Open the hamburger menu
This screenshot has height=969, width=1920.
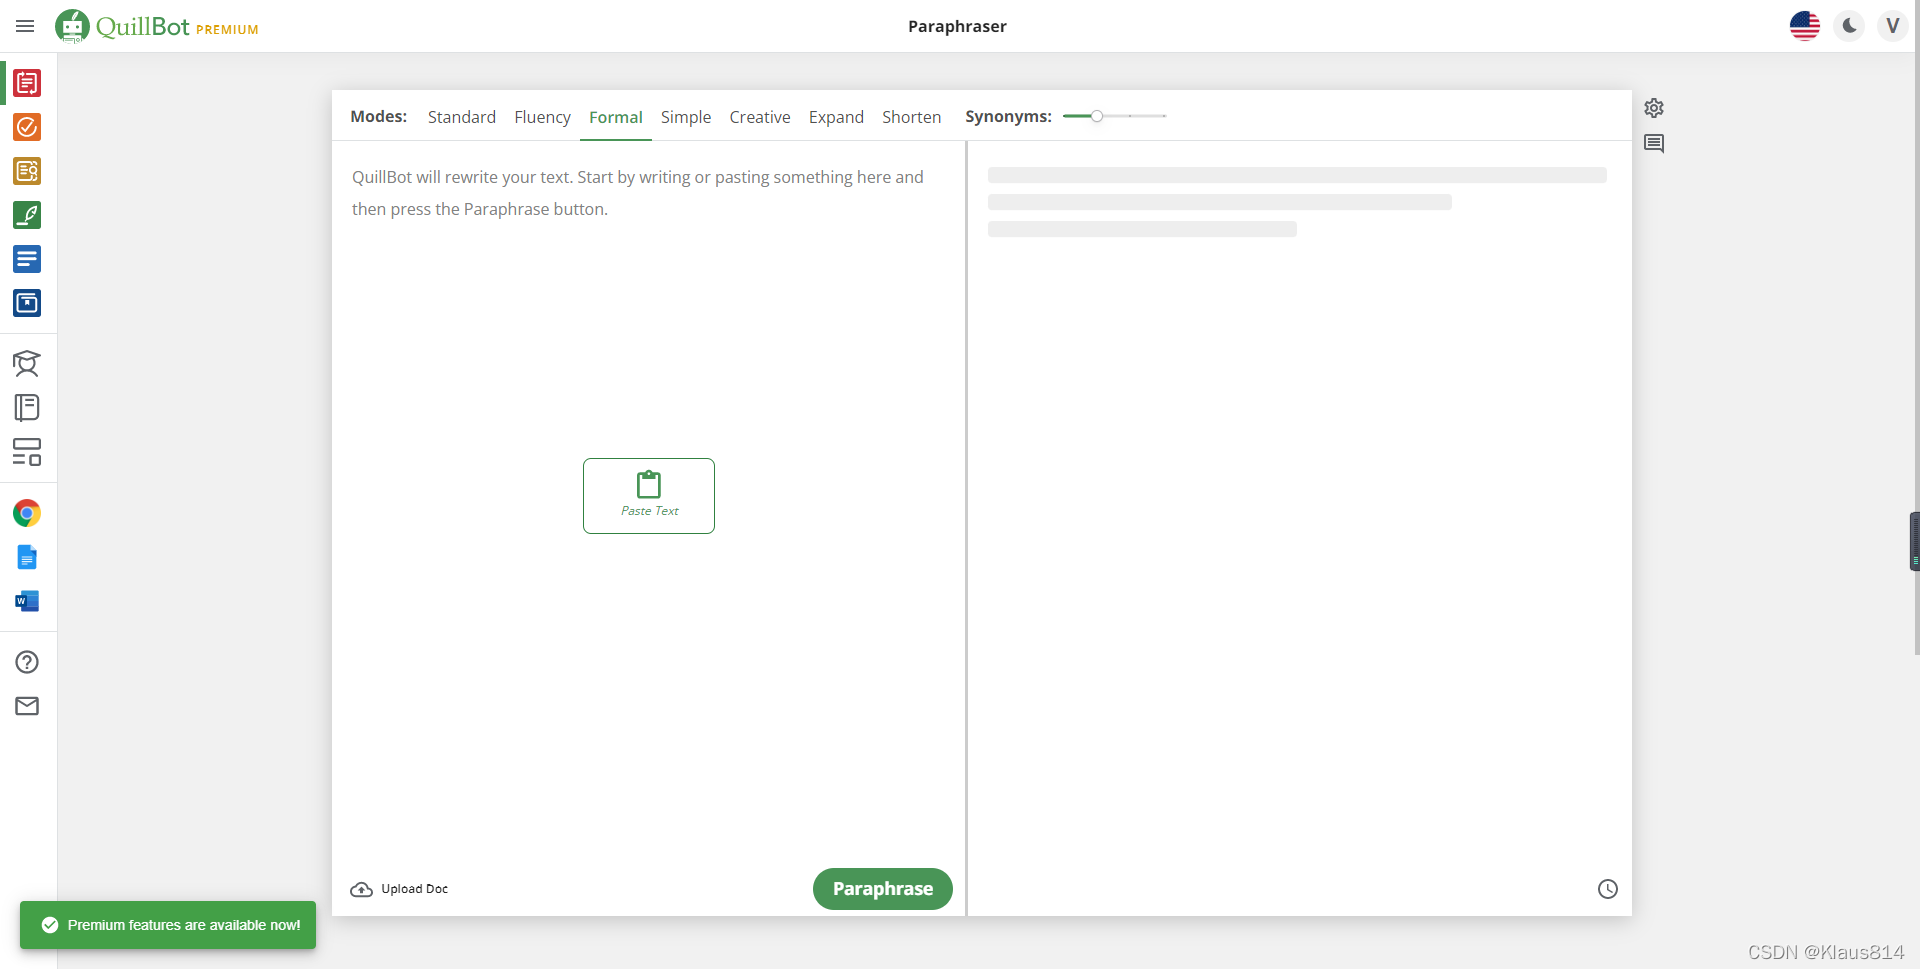pos(25,26)
